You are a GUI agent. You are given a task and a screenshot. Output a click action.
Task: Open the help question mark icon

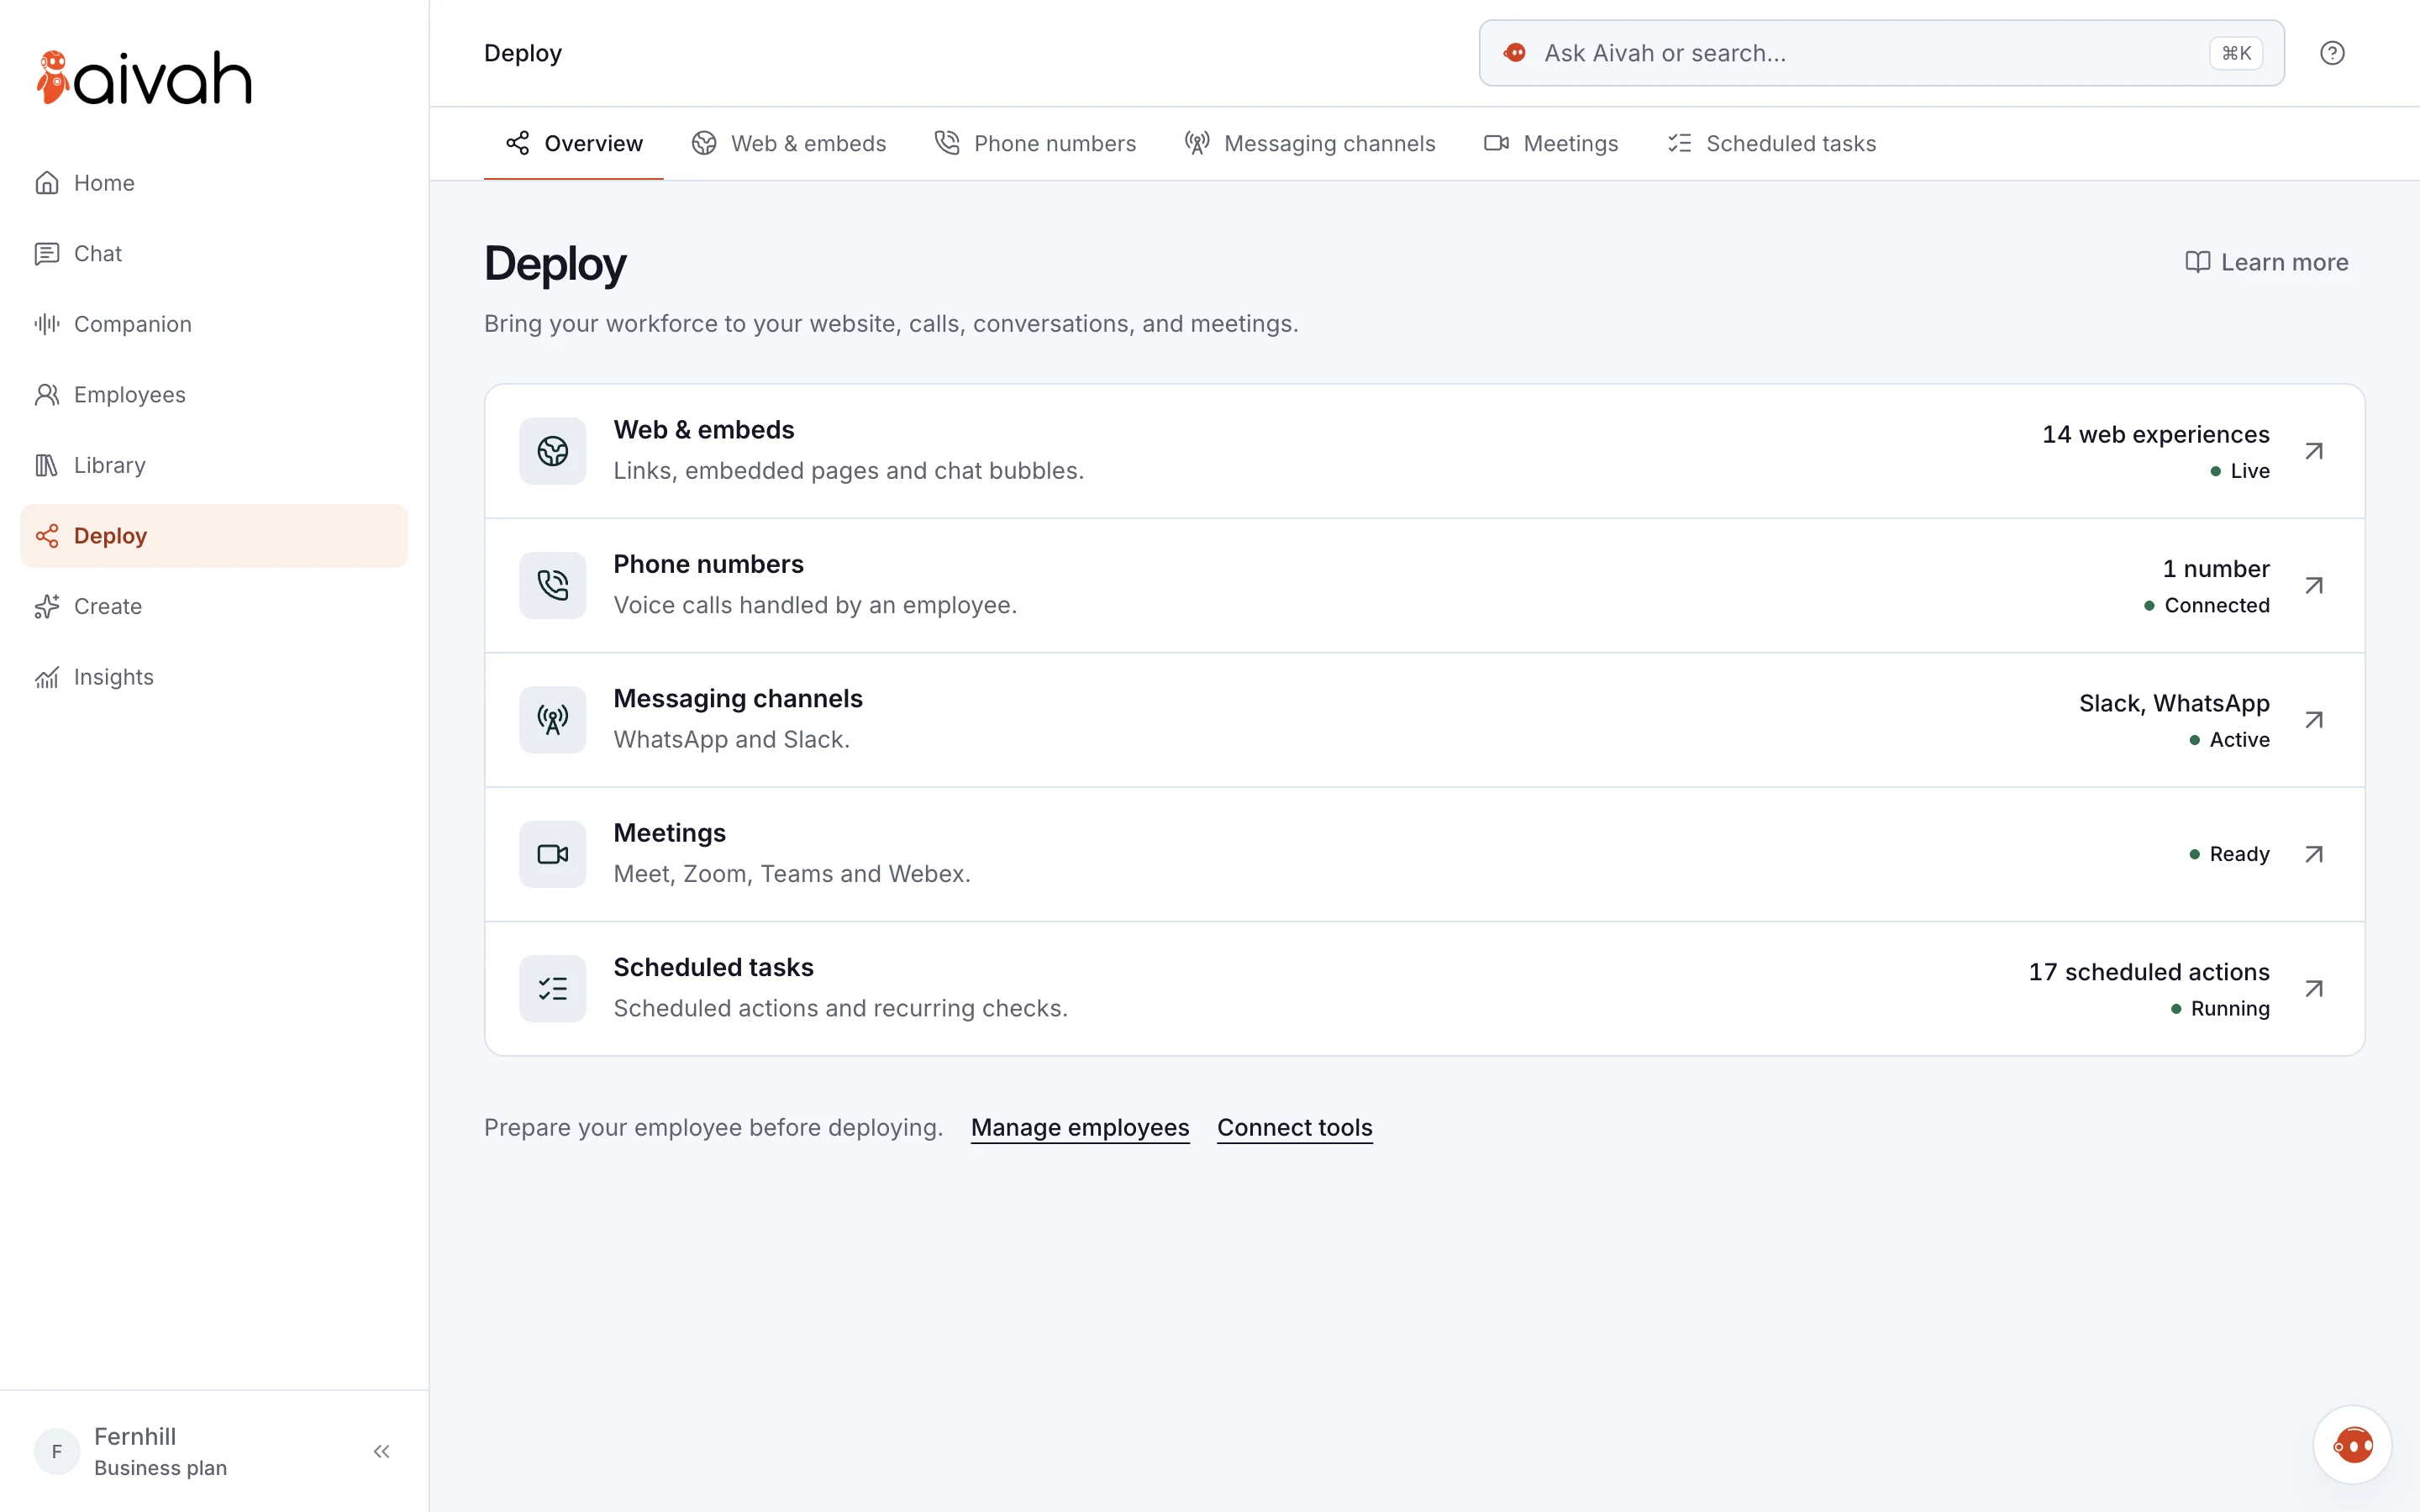point(2332,53)
